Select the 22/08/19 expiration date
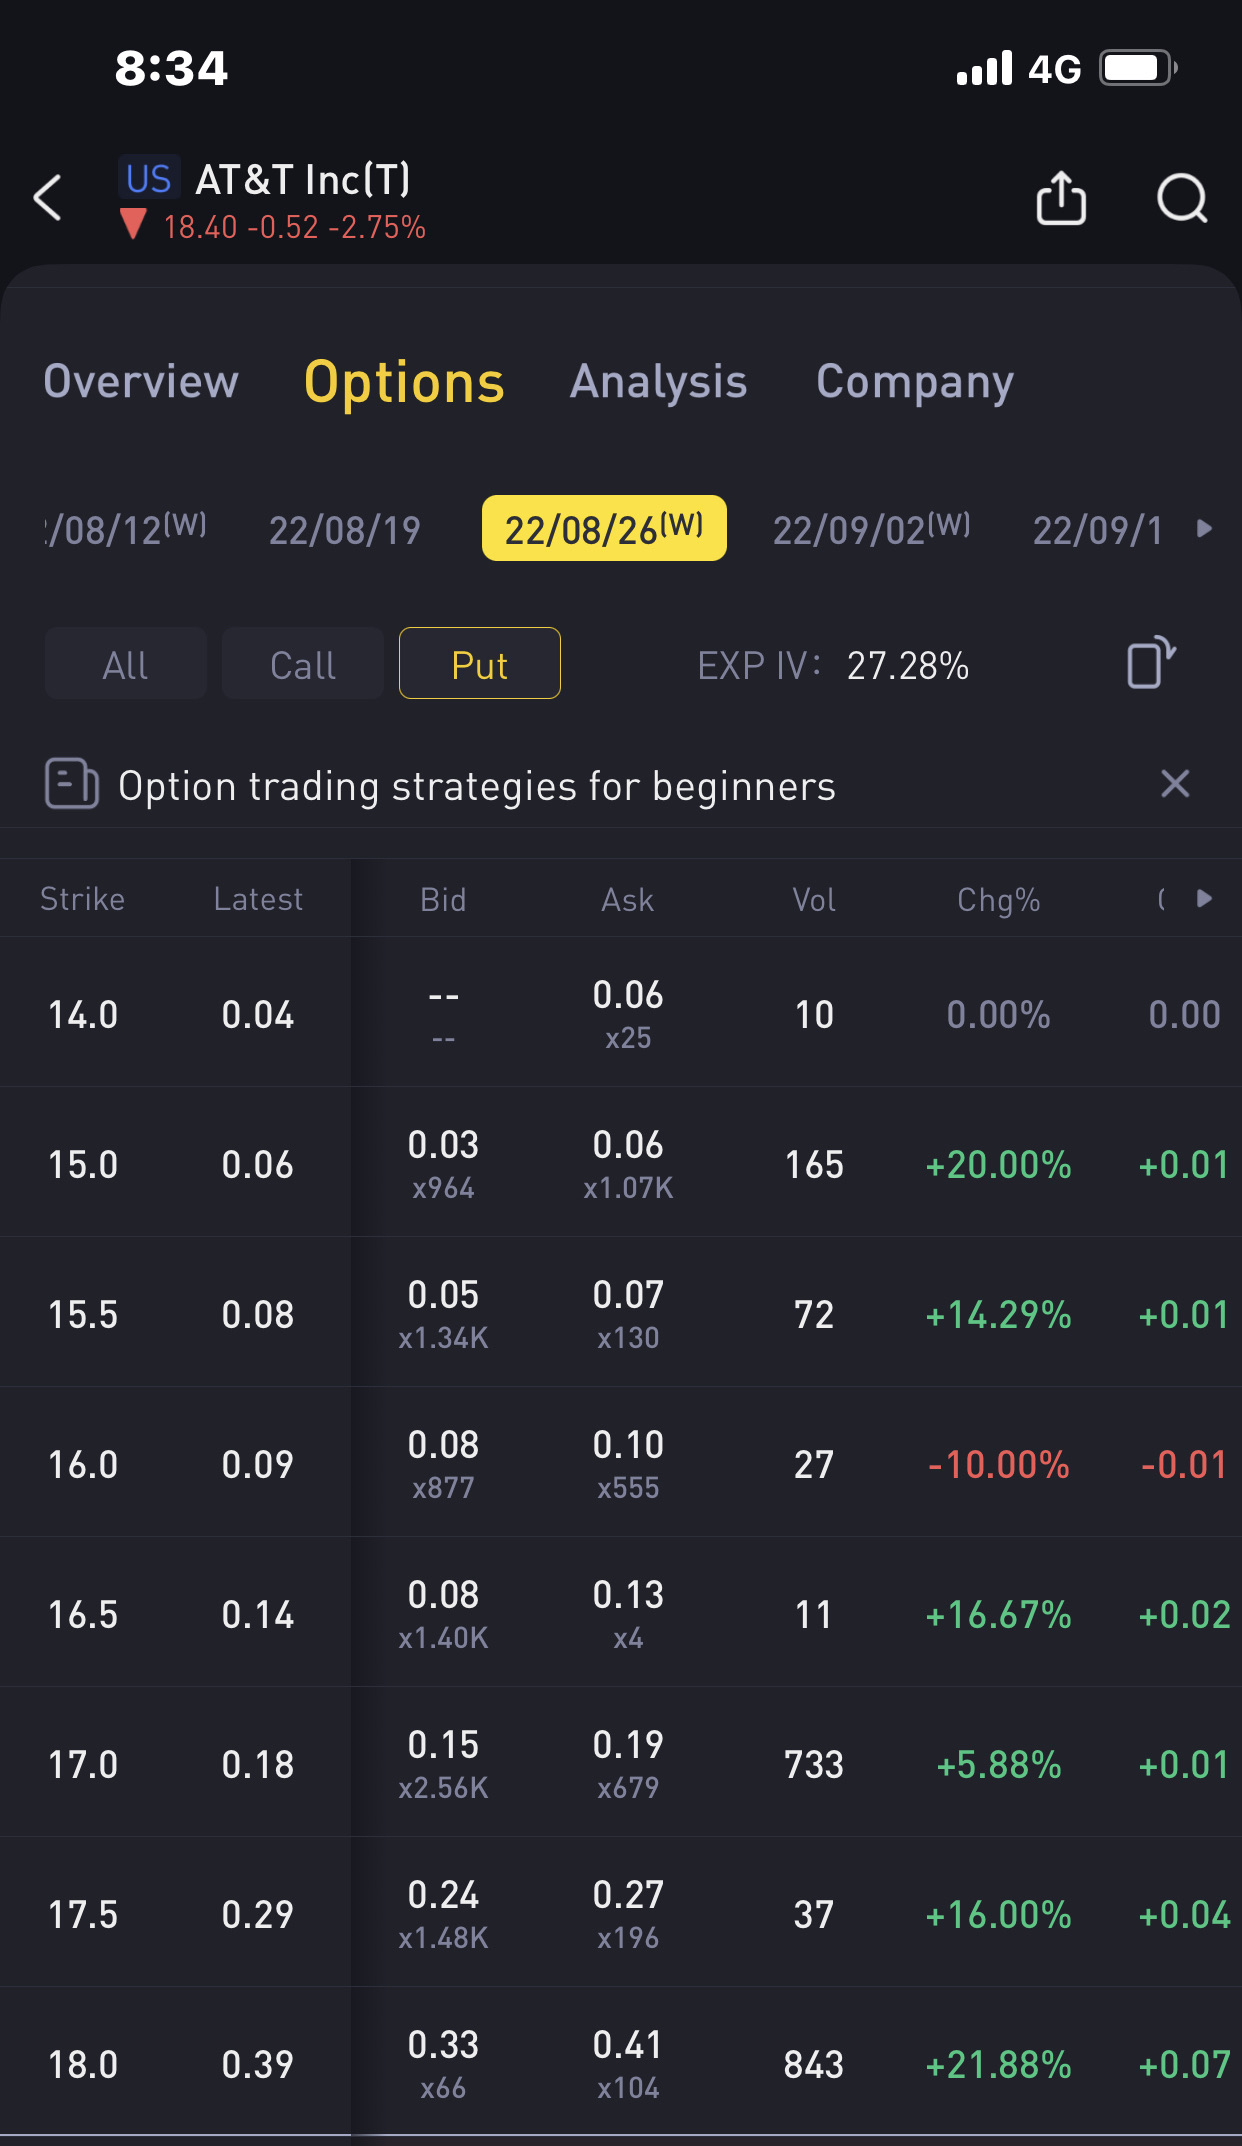This screenshot has width=1242, height=2146. 345,530
